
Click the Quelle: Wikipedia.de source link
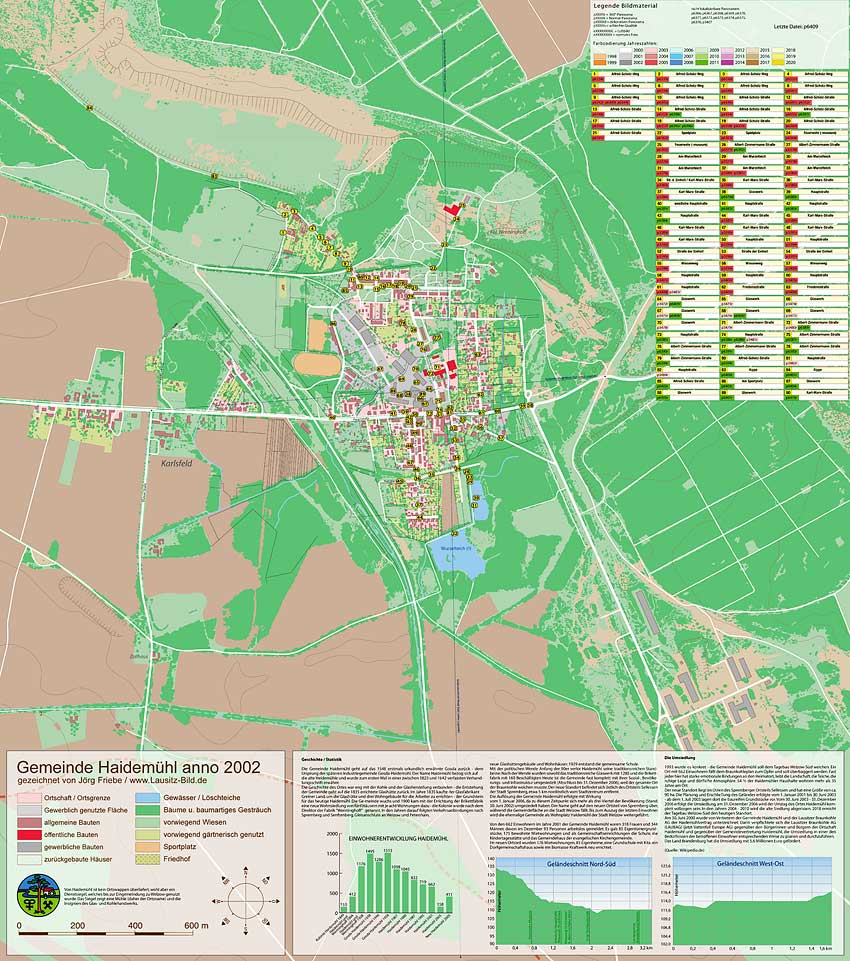[x=683, y=850]
